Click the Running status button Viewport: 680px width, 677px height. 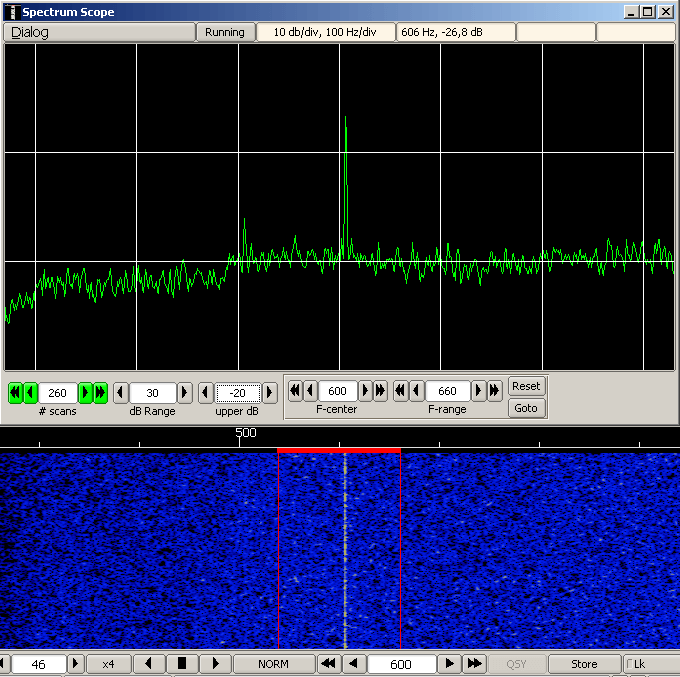[x=225, y=32]
